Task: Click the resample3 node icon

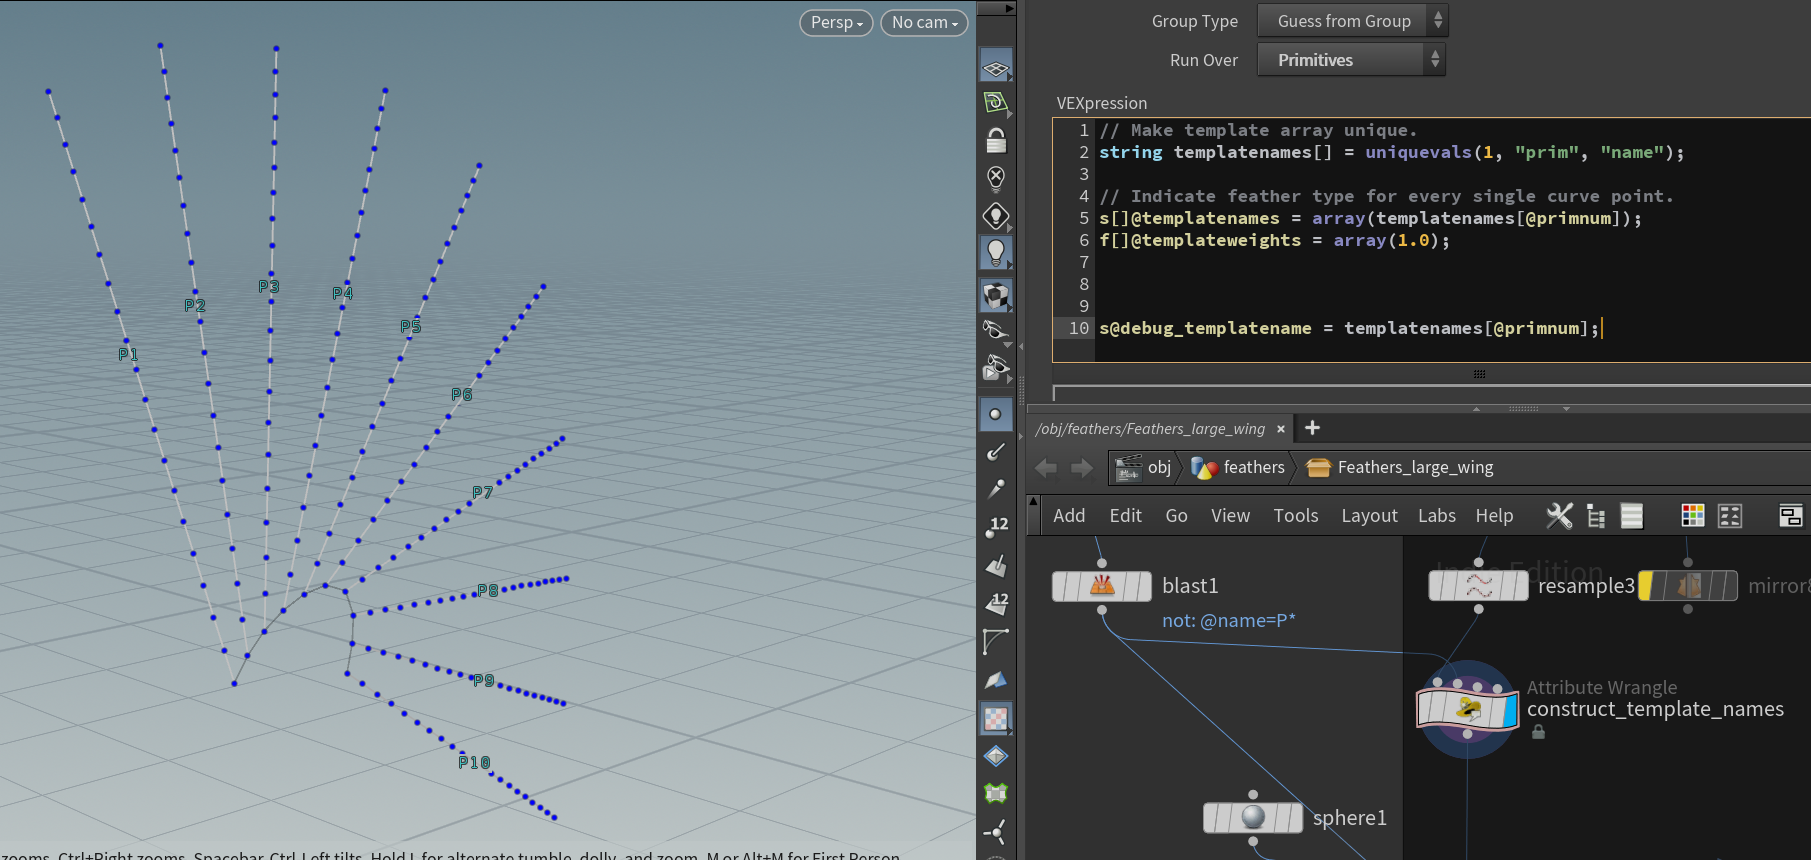Action: click(x=1478, y=586)
